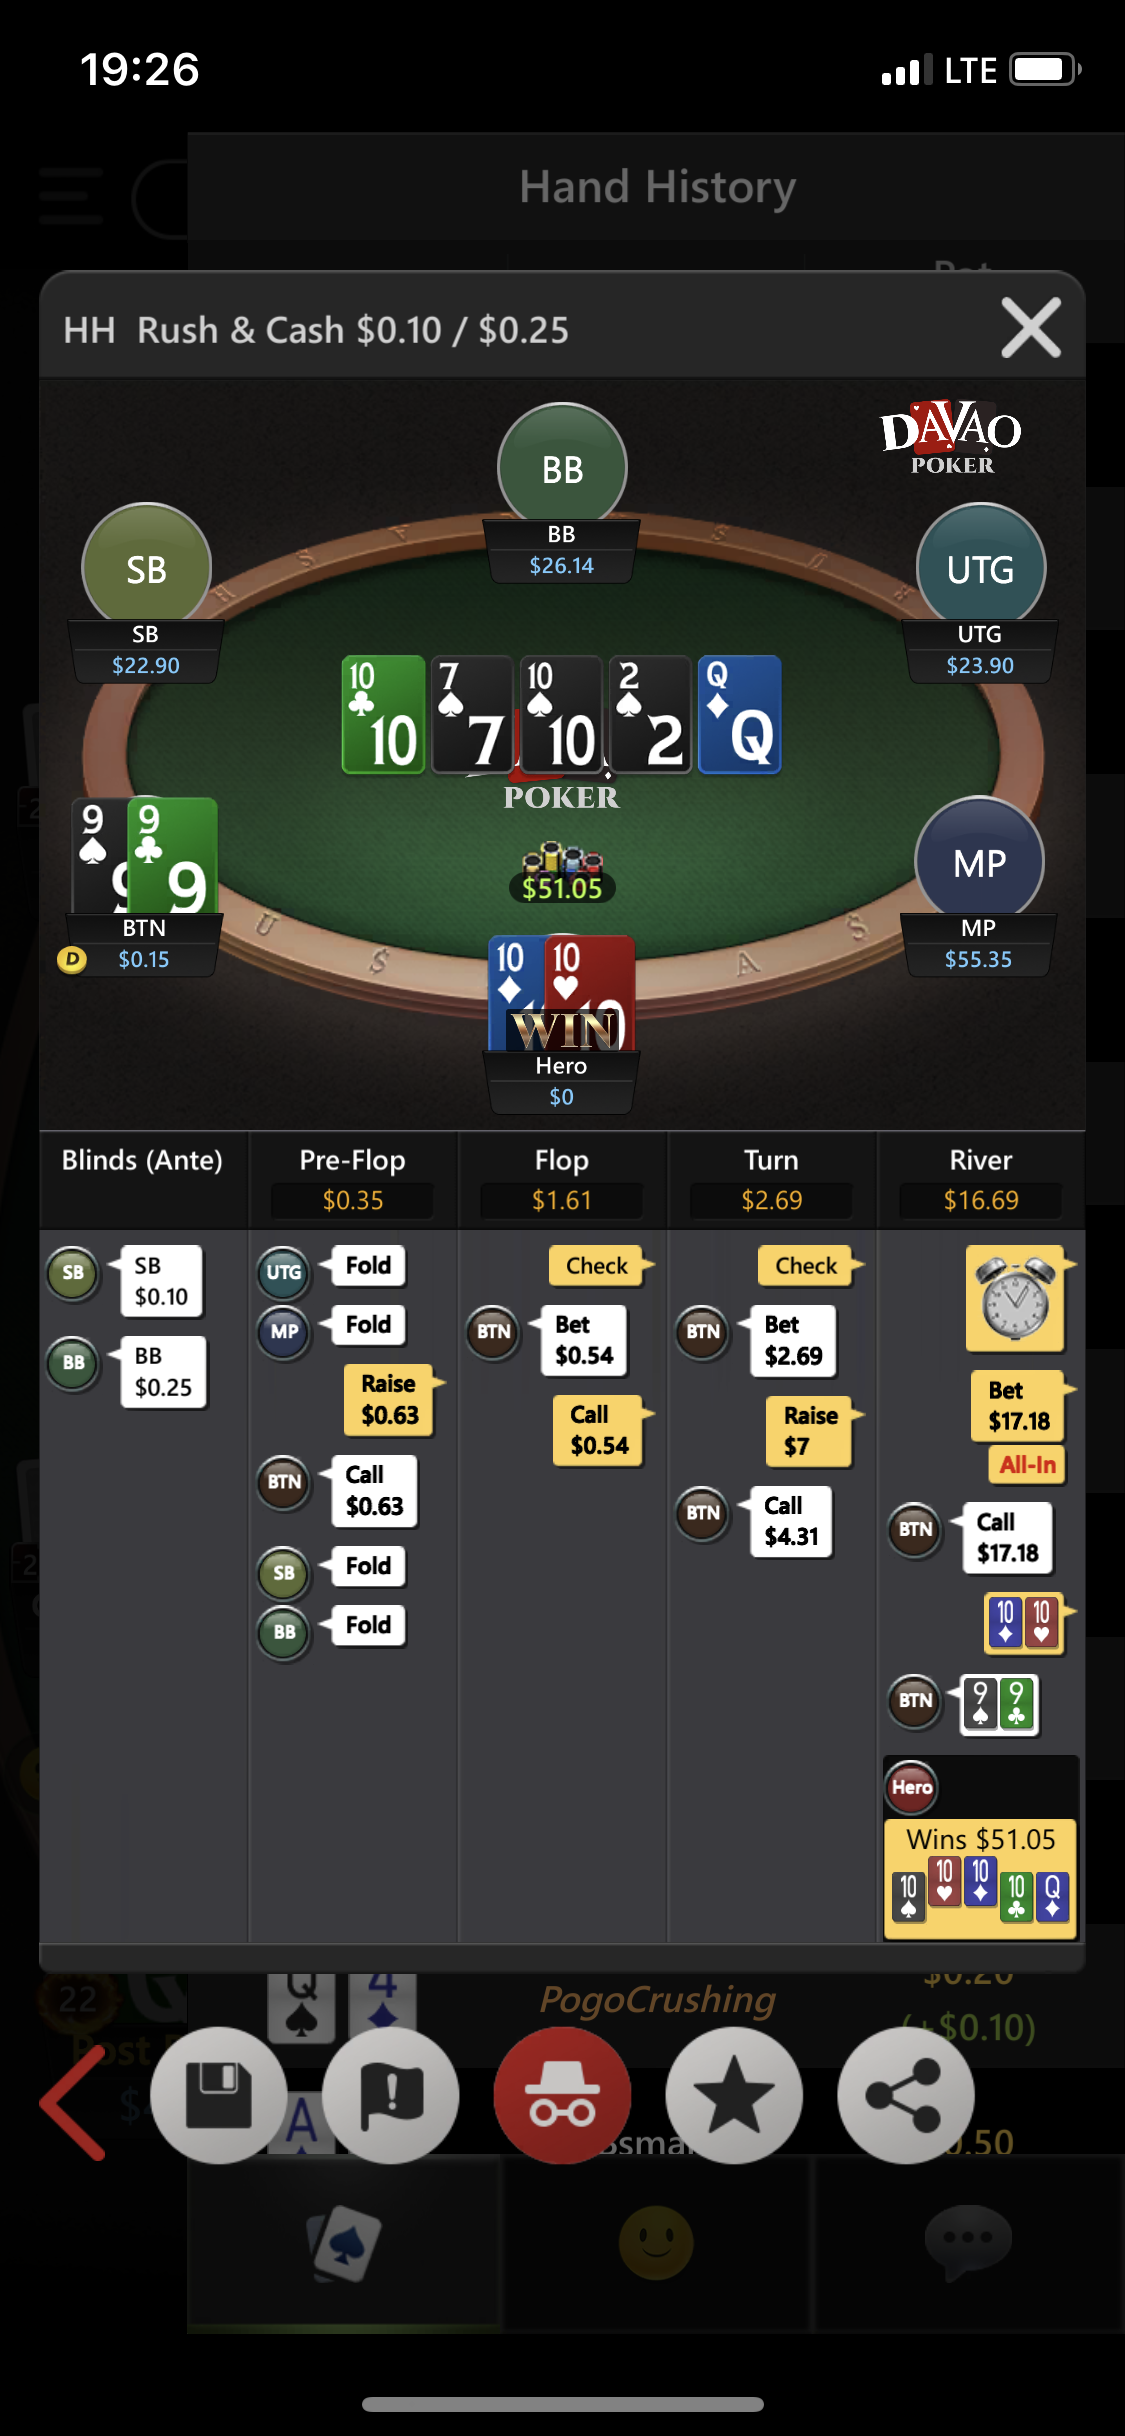This screenshot has height=2436, width=1125.
Task: Tap the Wins $51.05 result box
Action: pyautogui.click(x=980, y=1879)
